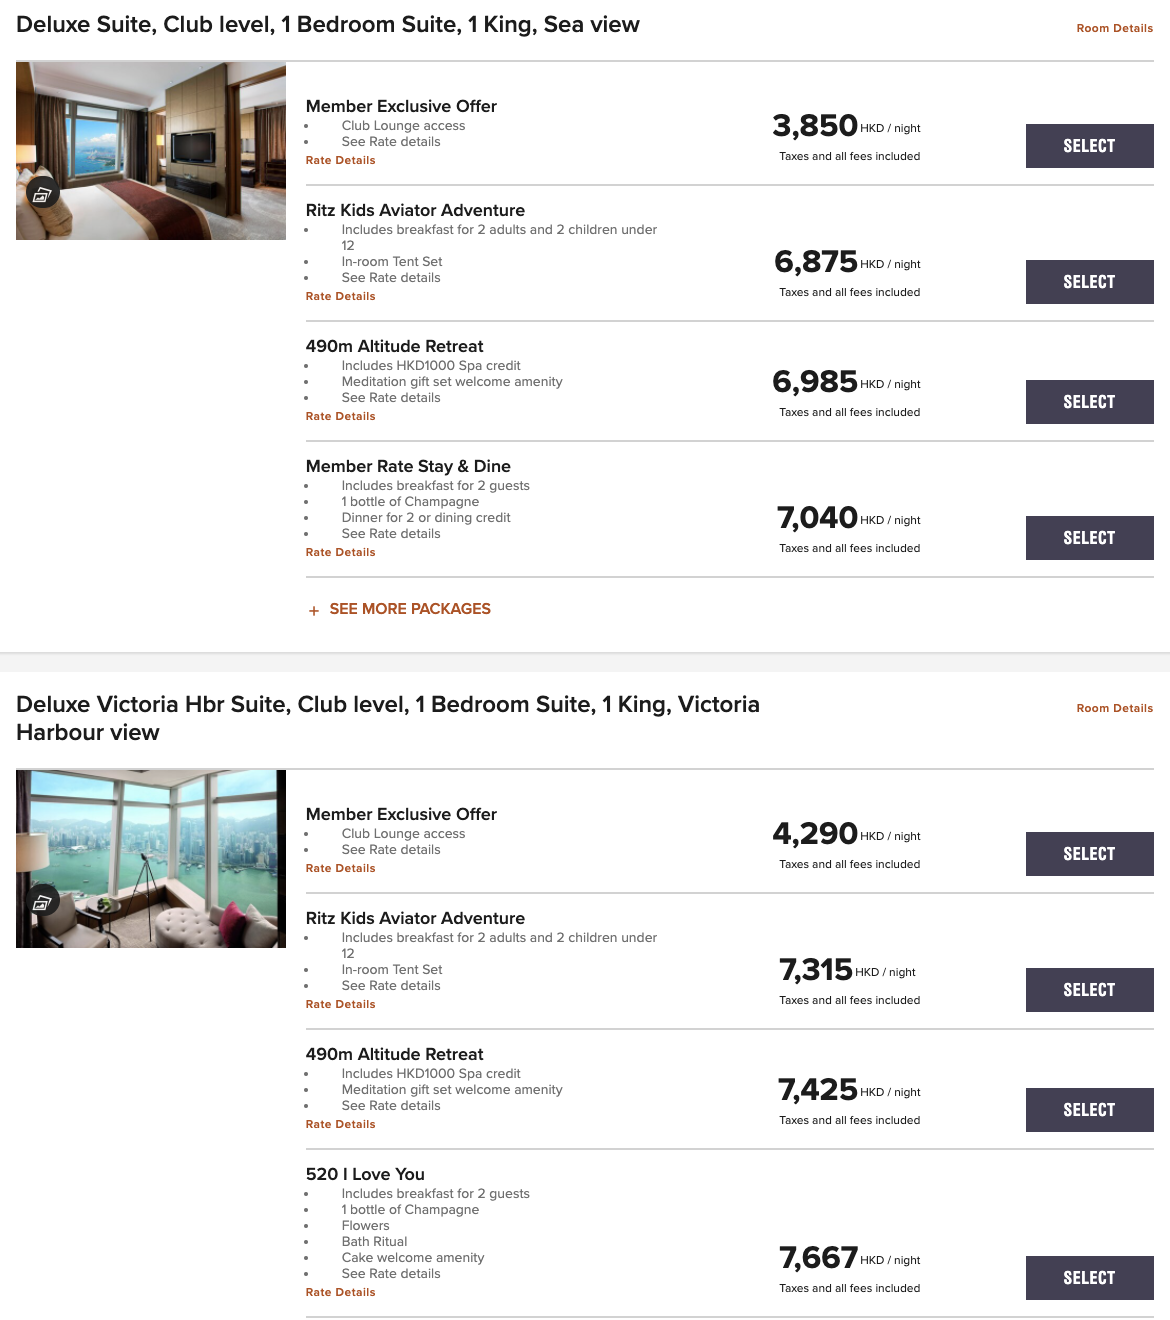This screenshot has height=1320, width=1170.
Task: Select the 7,425 HKD Altitude Retreat rate
Action: 1089,1110
